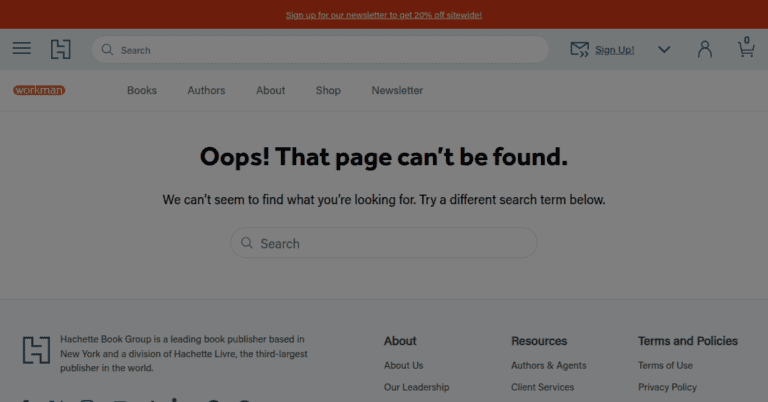Click the Workman imprint logo
The height and width of the screenshot is (402, 768).
click(39, 90)
